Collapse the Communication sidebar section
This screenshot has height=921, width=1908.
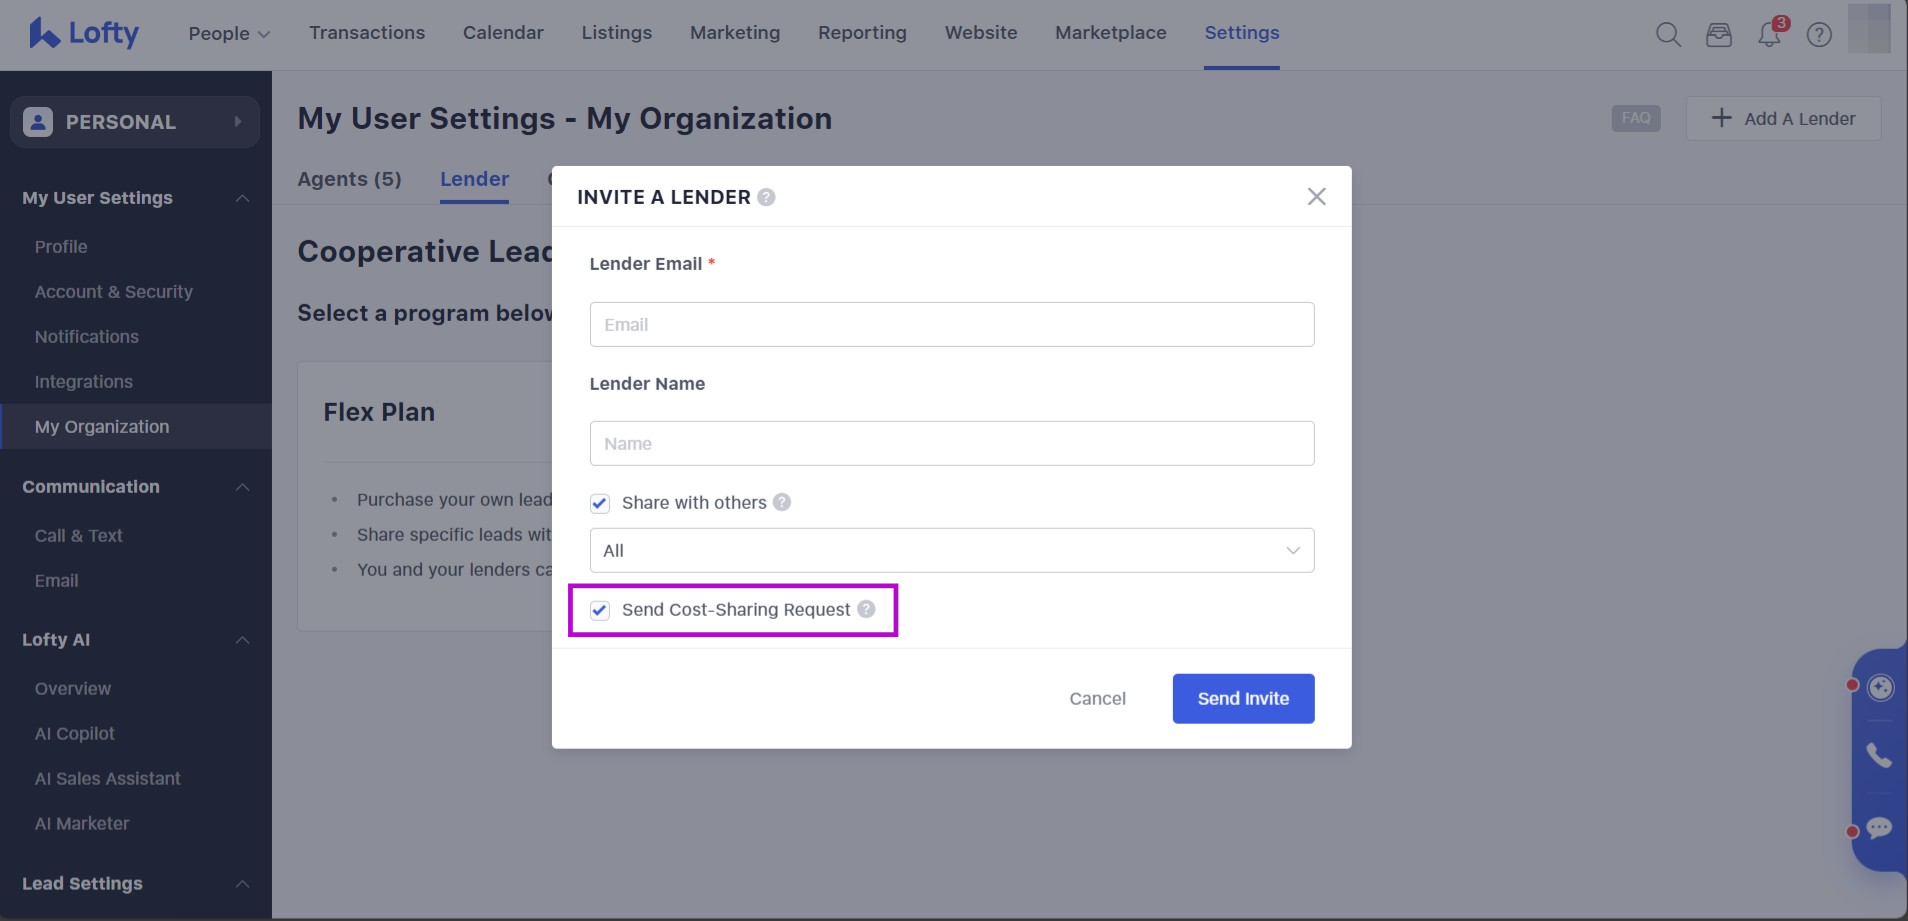242,487
